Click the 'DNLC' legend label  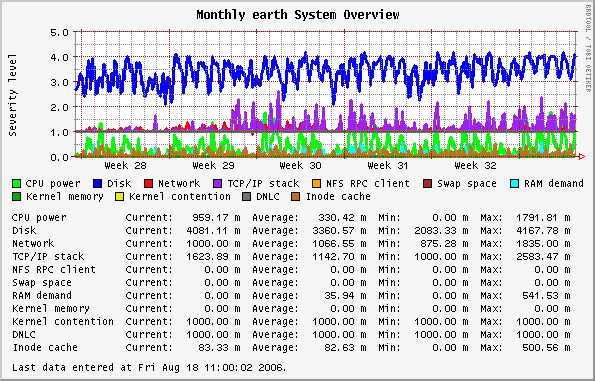(x=268, y=197)
